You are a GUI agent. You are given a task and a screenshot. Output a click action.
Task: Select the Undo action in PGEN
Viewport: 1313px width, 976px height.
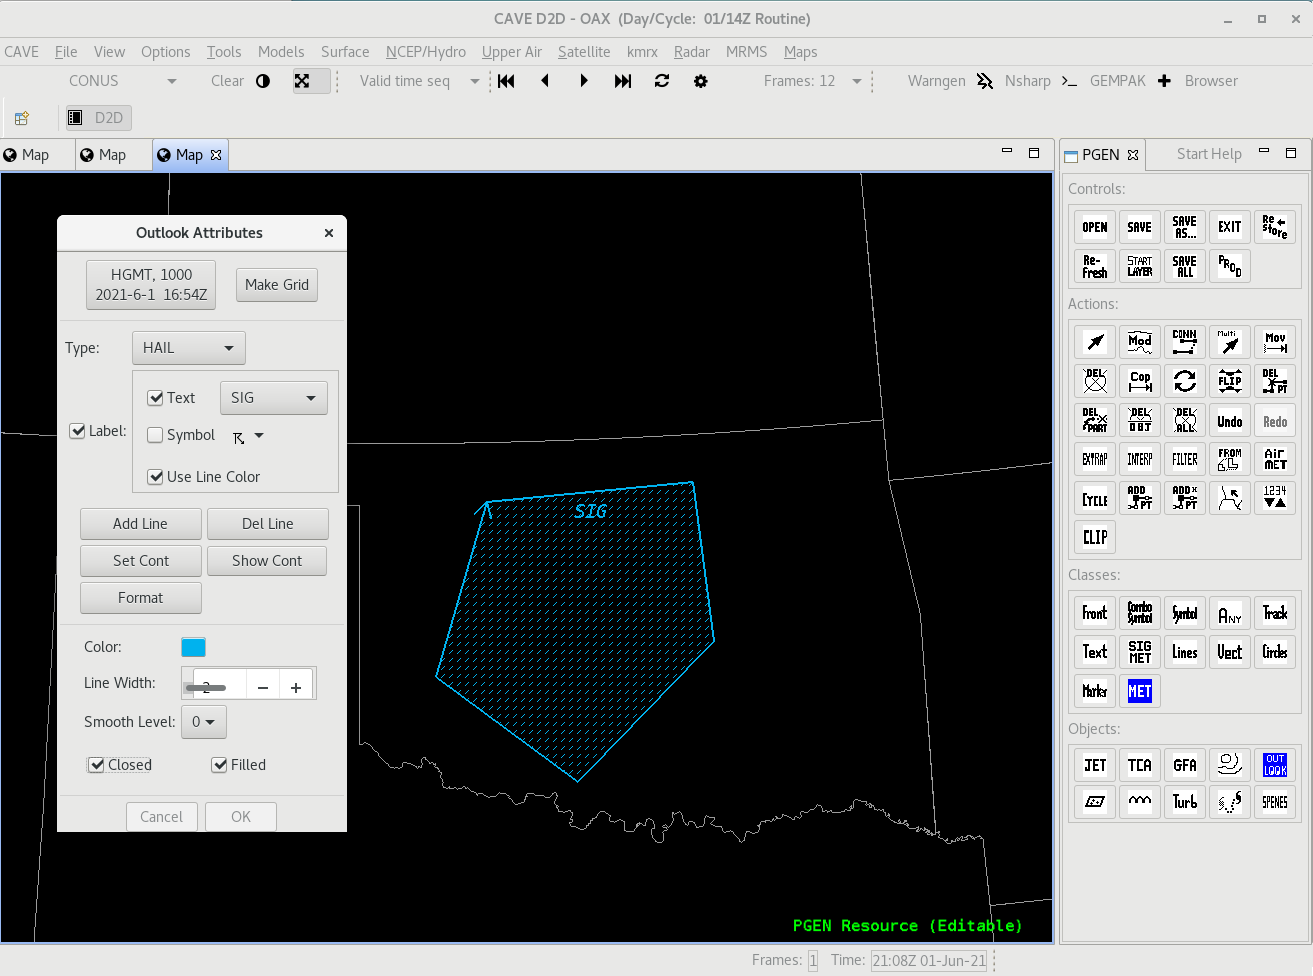(x=1229, y=421)
